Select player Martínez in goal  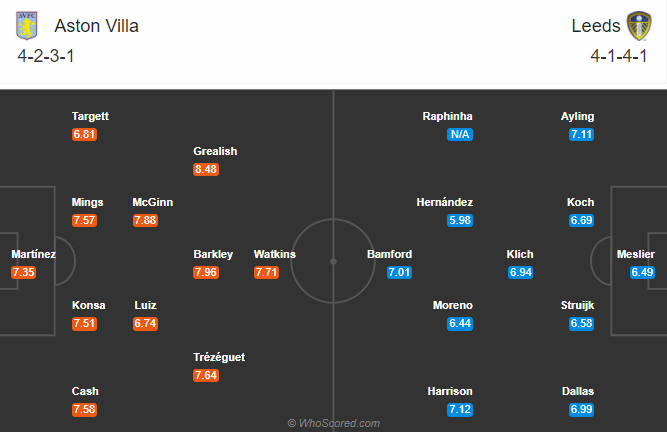(33, 254)
